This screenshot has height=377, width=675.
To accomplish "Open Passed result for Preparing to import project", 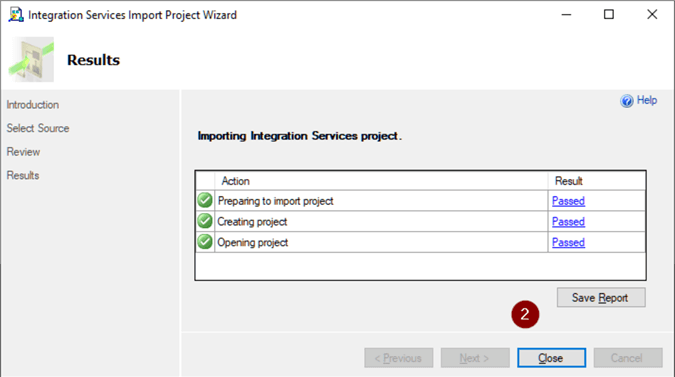I will (x=568, y=201).
